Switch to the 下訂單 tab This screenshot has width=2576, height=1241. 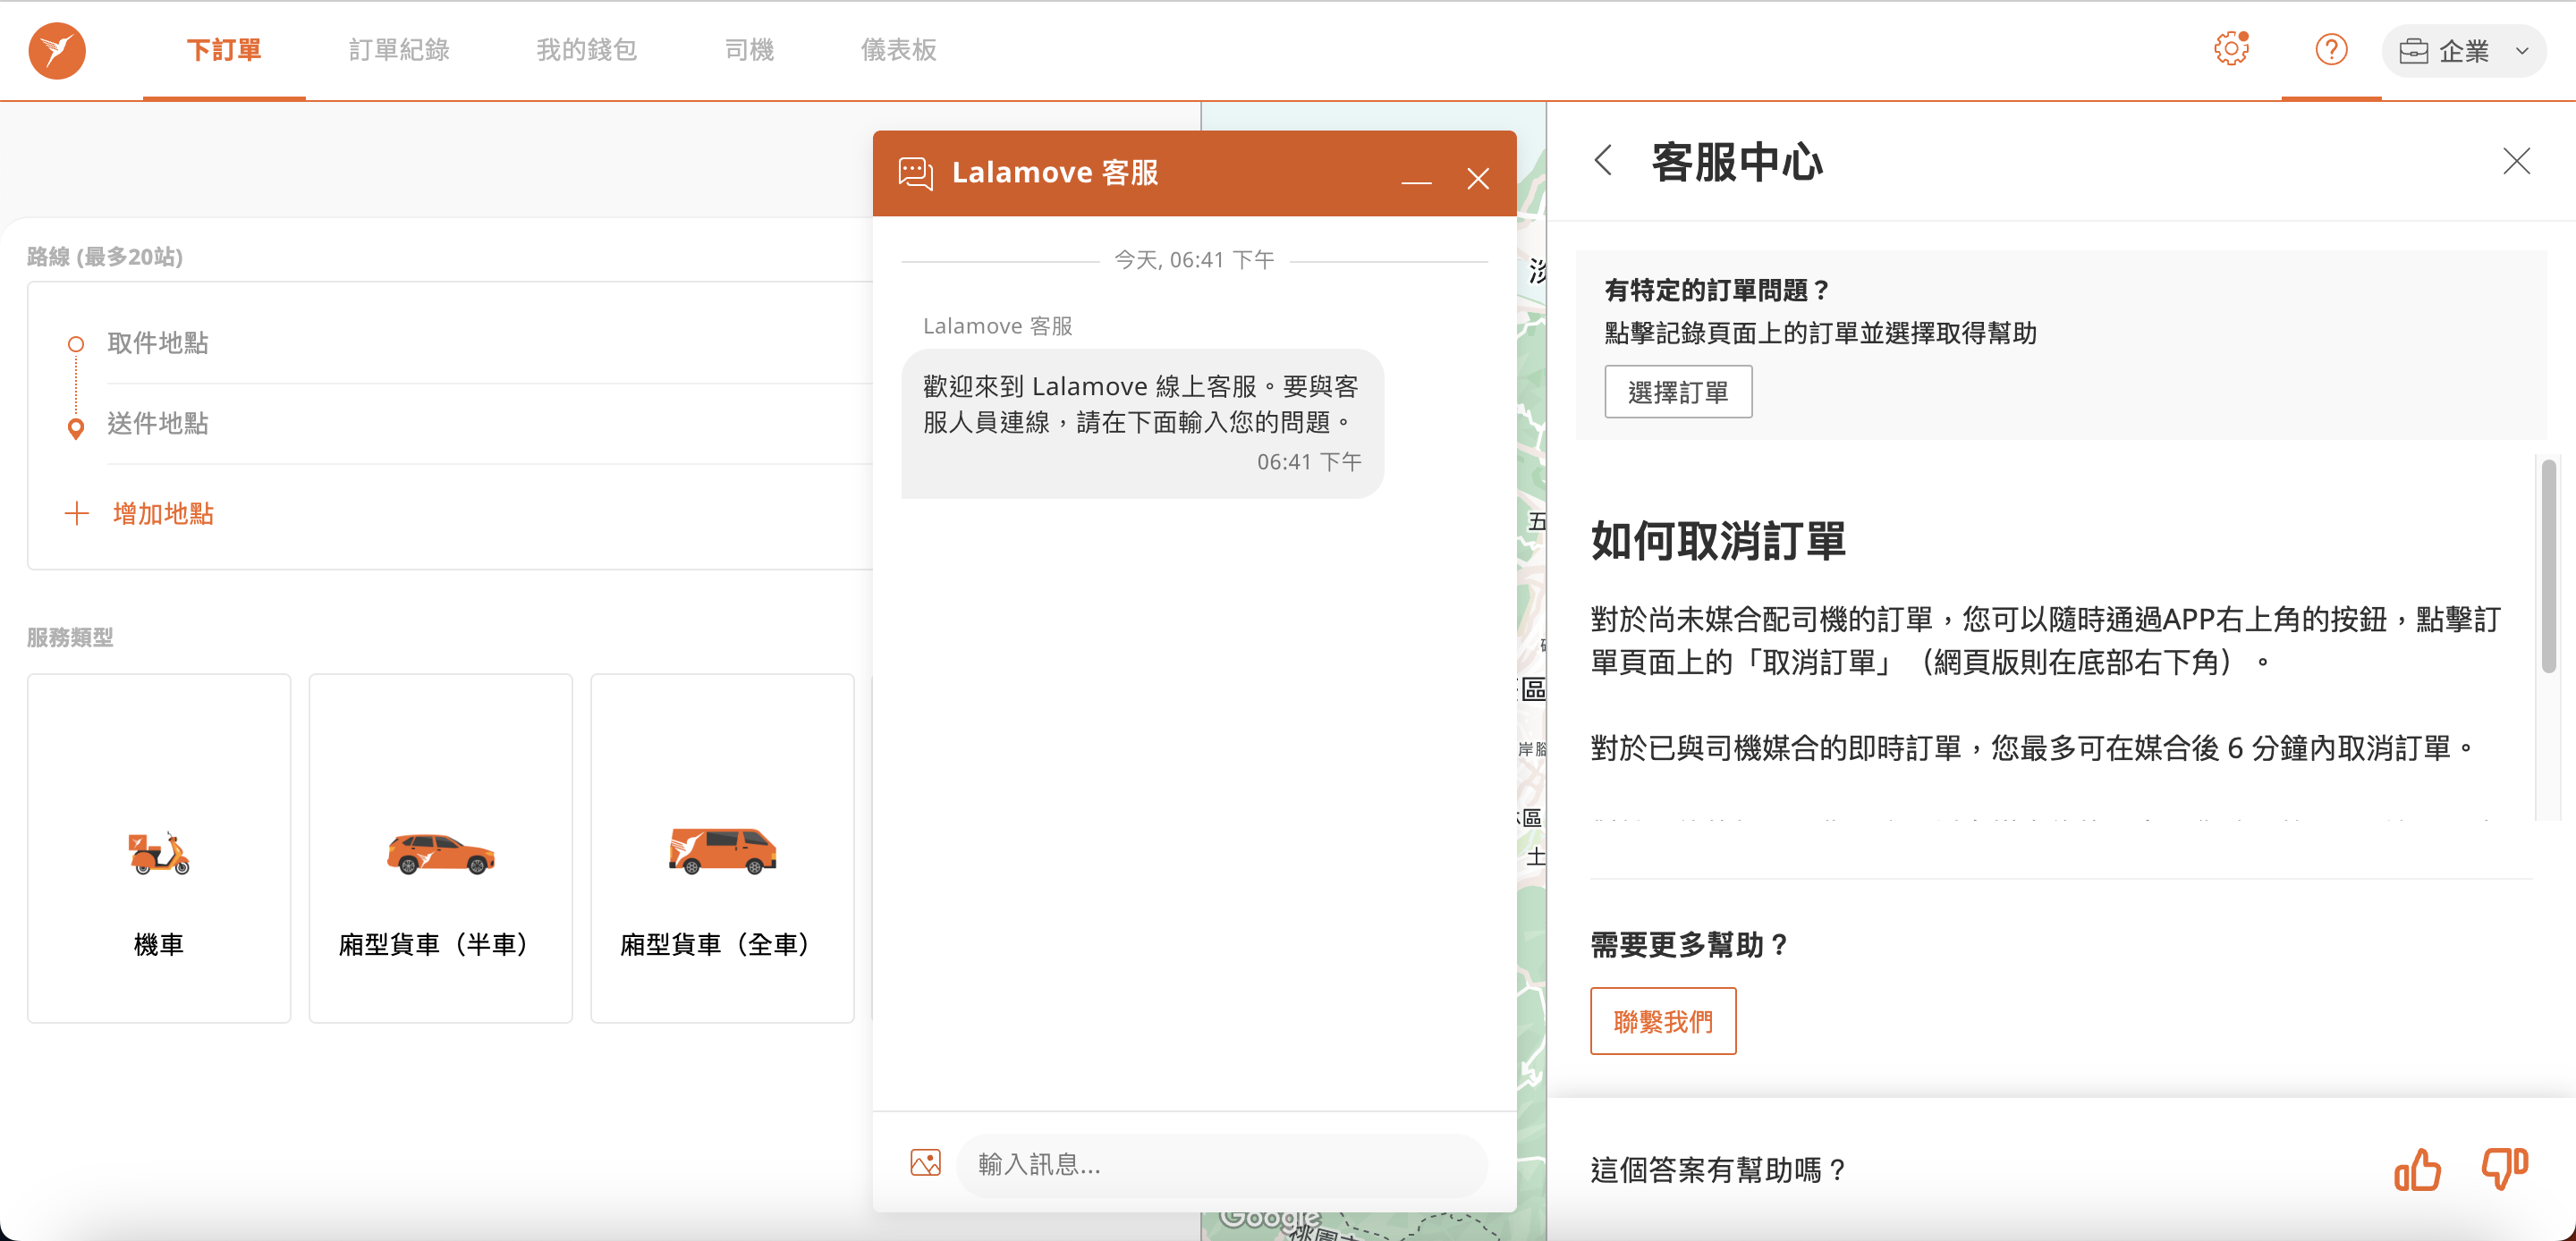click(224, 50)
